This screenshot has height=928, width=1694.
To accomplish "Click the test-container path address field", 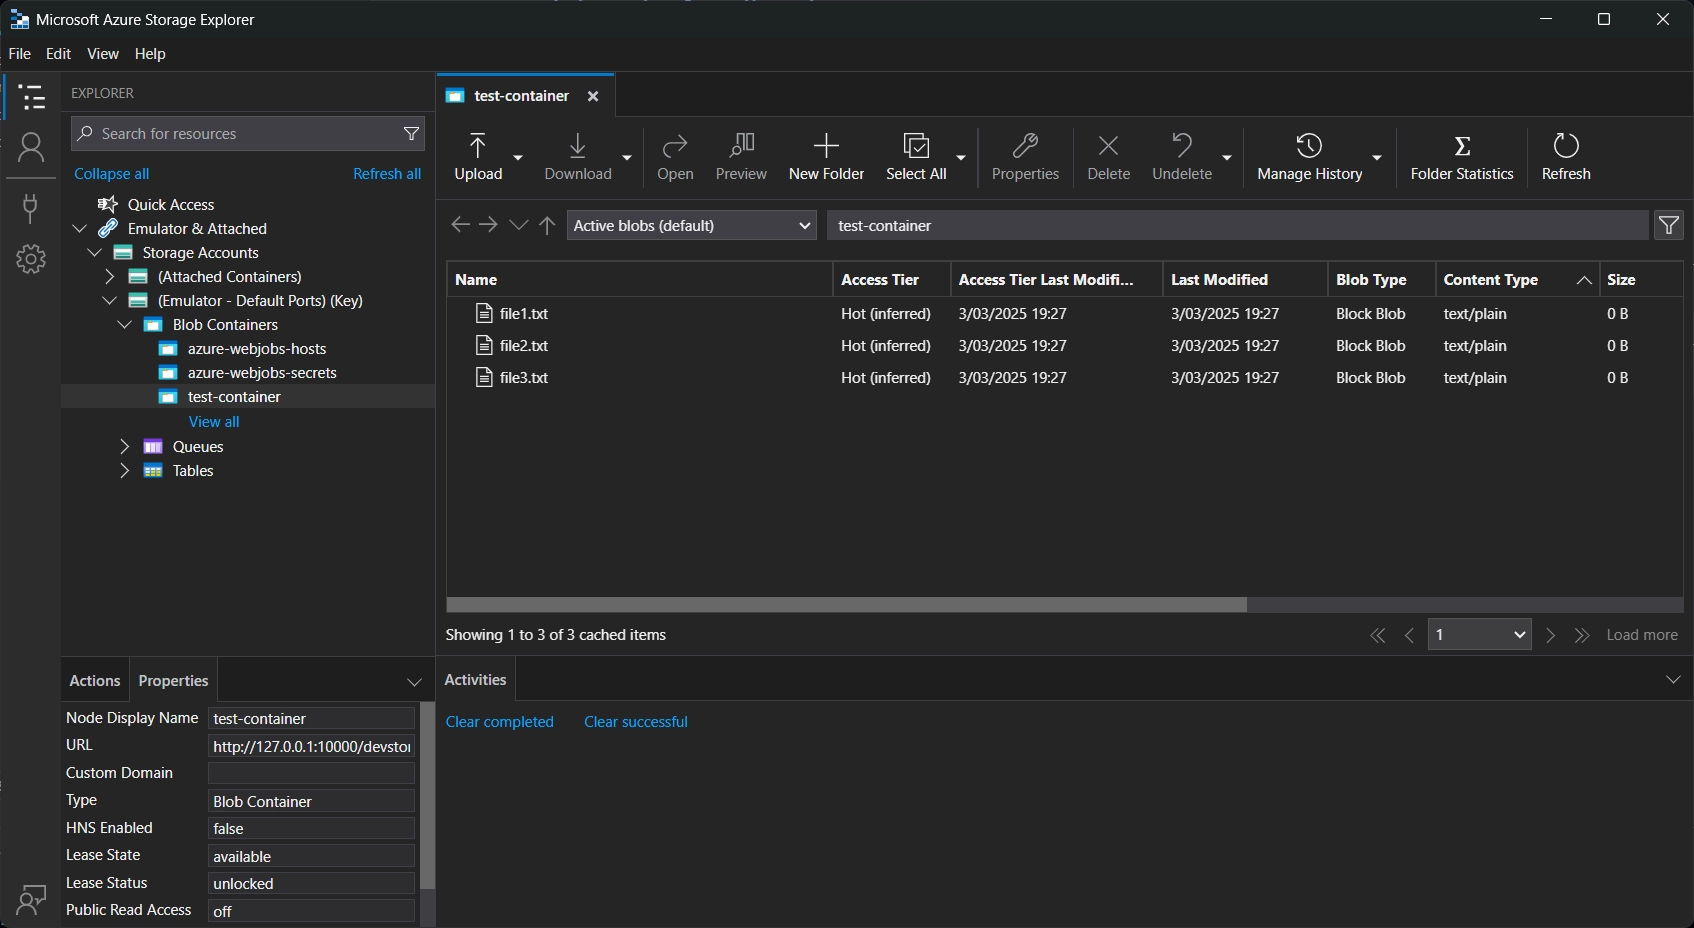I will [x=1237, y=225].
